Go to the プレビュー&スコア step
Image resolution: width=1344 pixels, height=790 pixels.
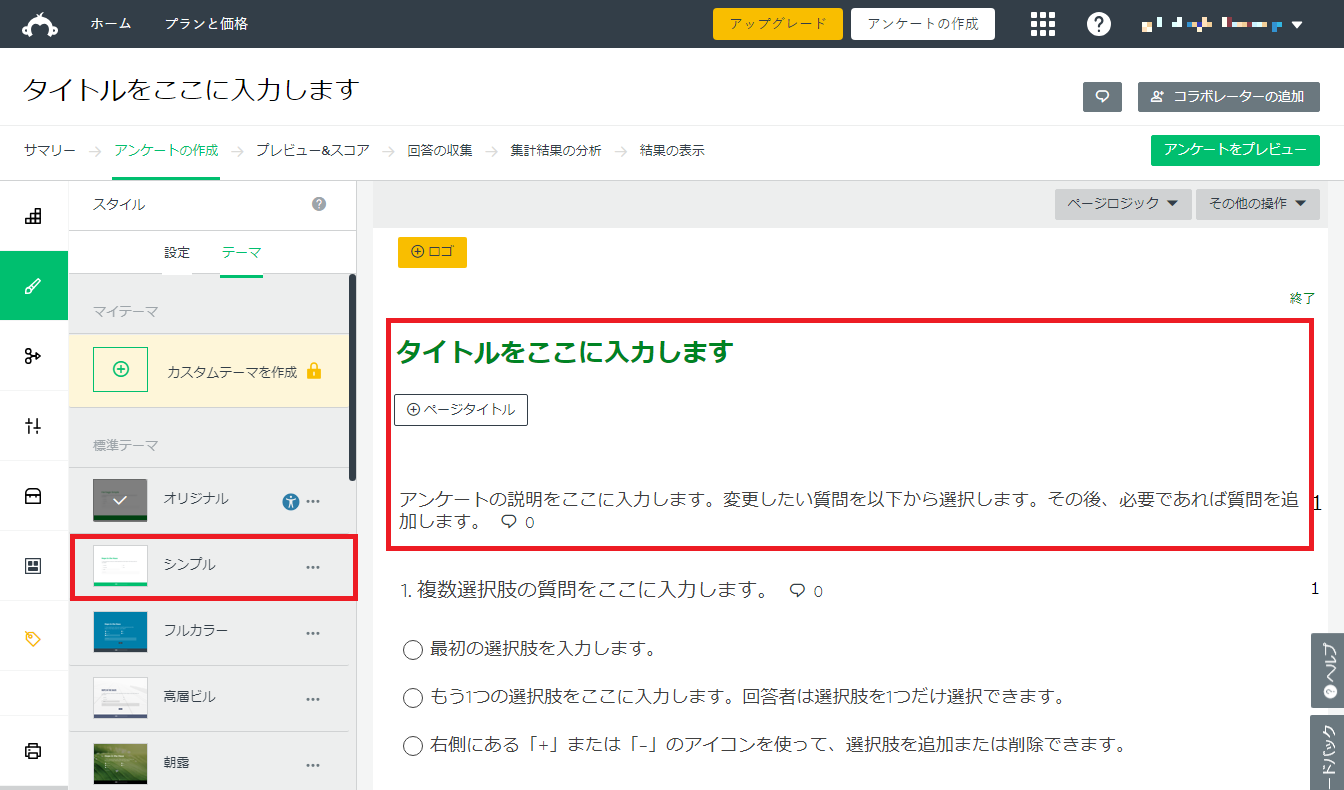point(312,151)
